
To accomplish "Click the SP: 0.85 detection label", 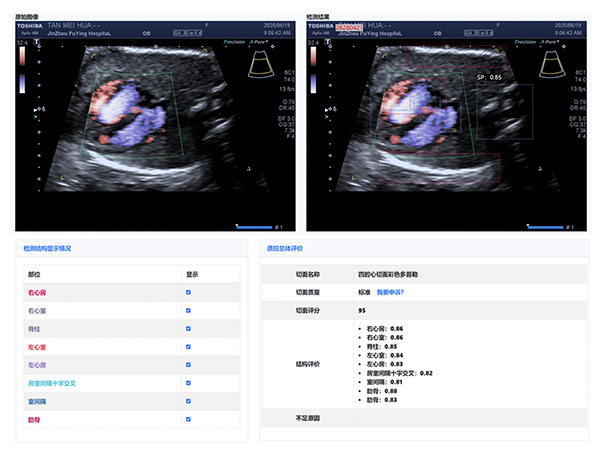I will tap(489, 76).
